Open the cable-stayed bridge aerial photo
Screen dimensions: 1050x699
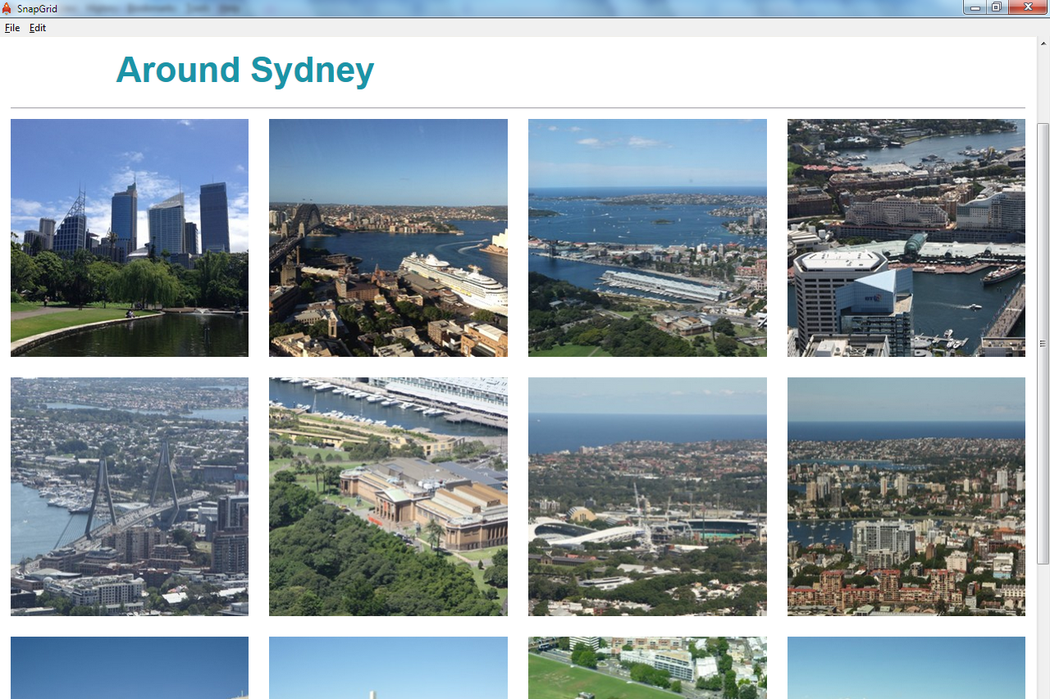point(129,496)
